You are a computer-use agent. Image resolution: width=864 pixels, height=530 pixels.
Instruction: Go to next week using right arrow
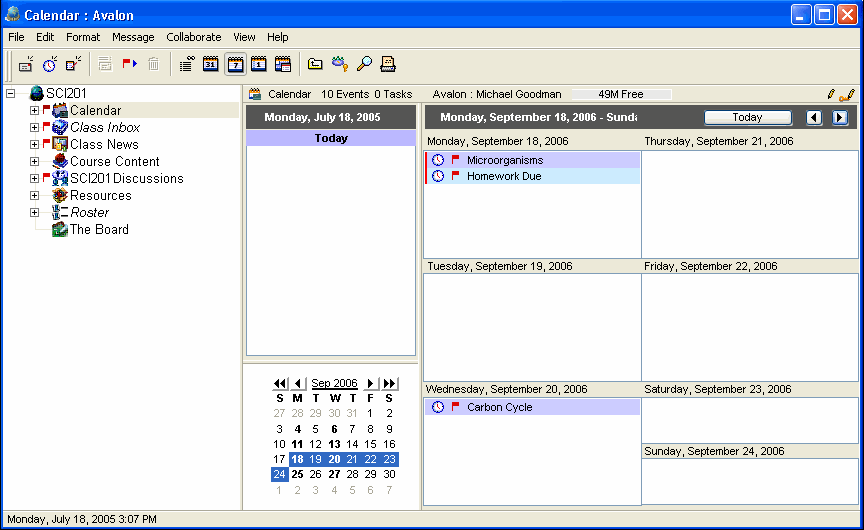pos(840,117)
